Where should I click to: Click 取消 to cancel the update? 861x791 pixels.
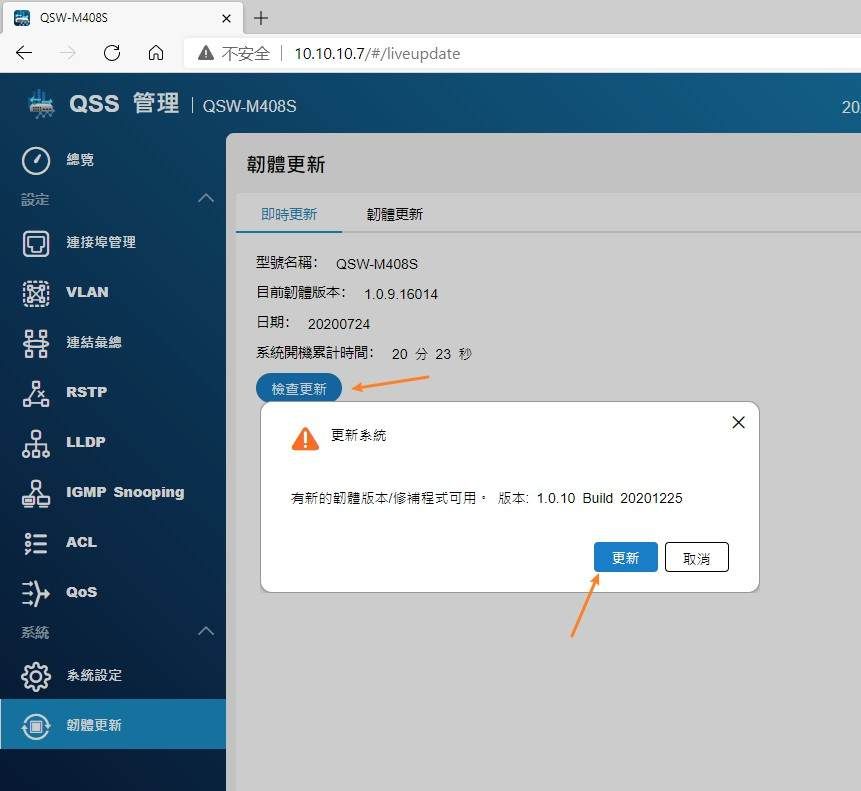(x=696, y=558)
